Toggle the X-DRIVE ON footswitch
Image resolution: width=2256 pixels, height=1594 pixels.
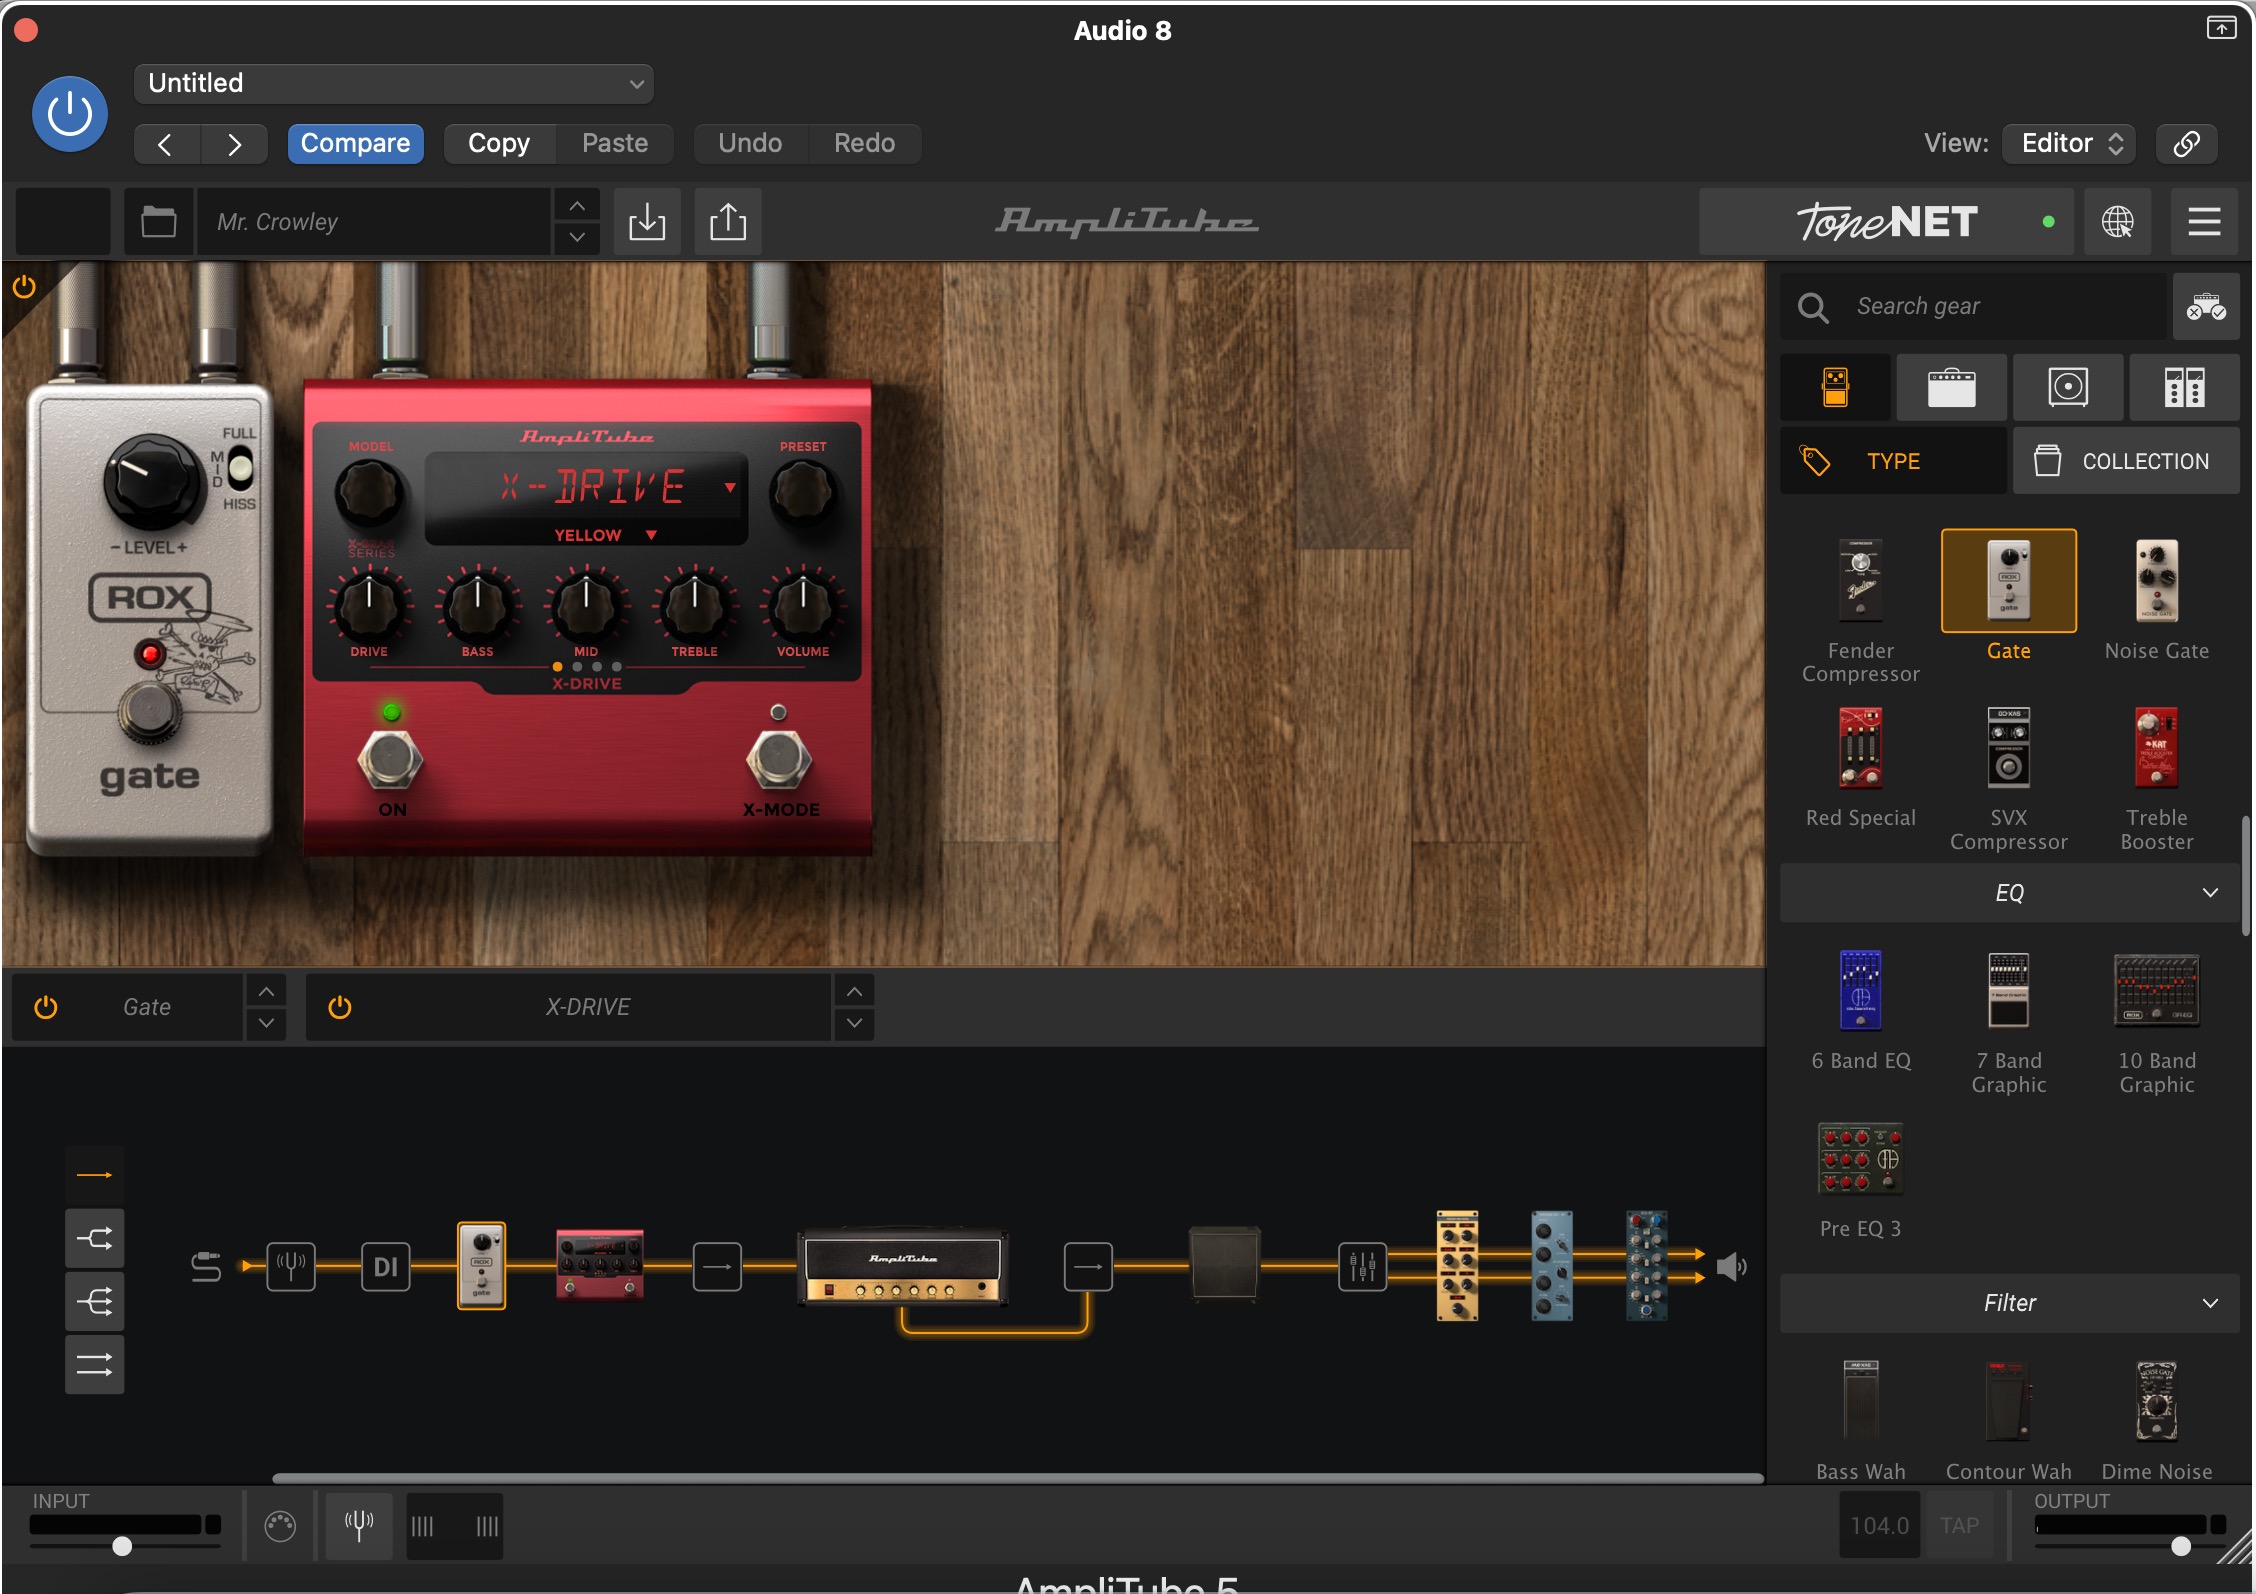(390, 760)
